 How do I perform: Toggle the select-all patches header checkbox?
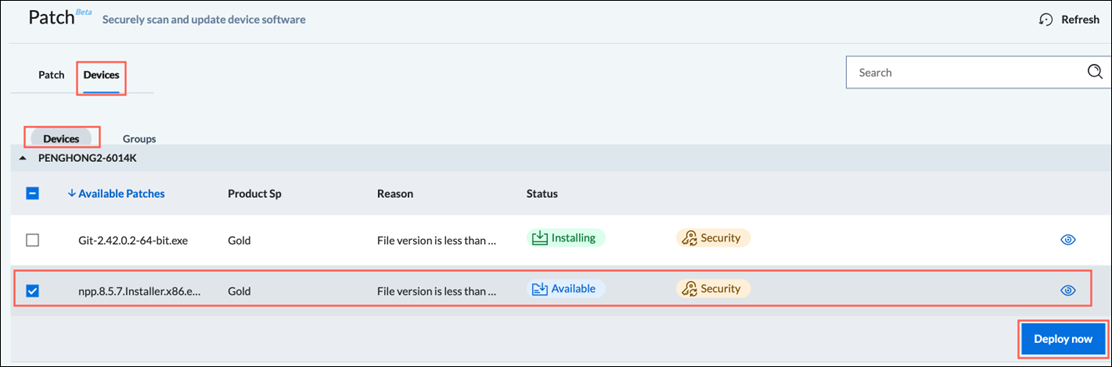coord(33,193)
